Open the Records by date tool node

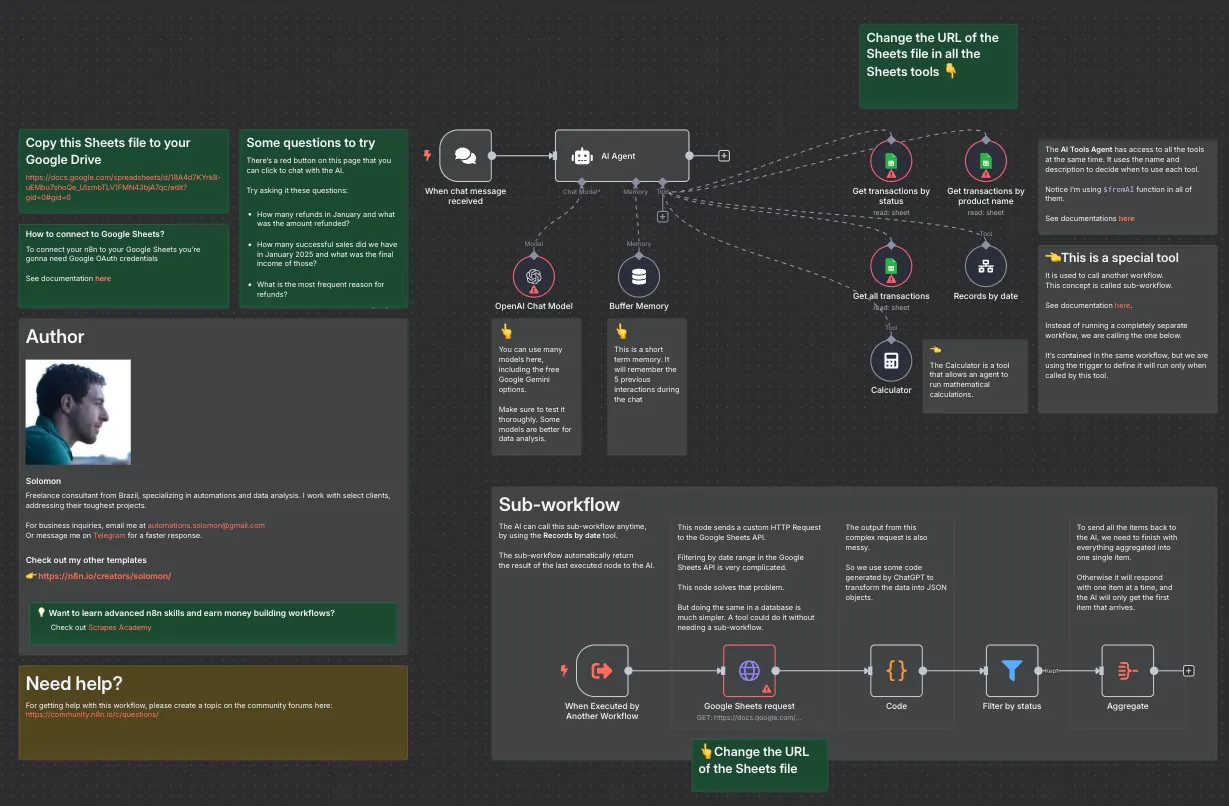(x=986, y=267)
